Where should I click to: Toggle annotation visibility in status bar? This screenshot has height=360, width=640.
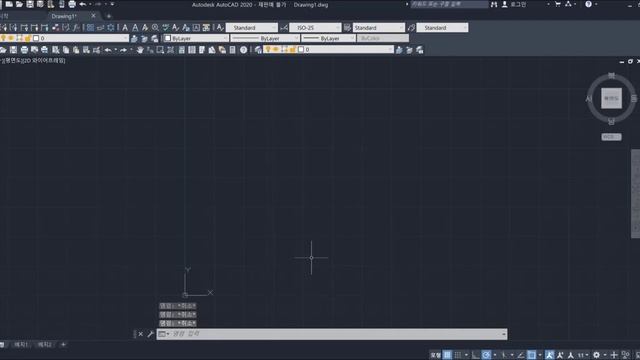(x=549, y=355)
